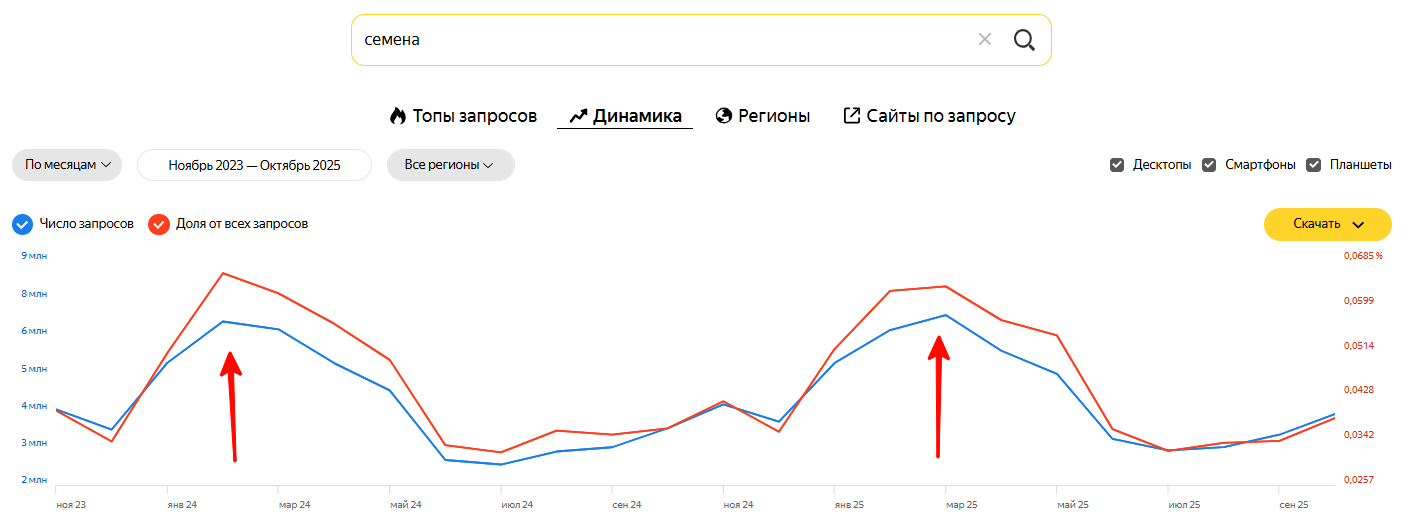Screen dimensions: 1414x524
Task: Click the magnifying glass search icon
Action: pyautogui.click(x=1023, y=40)
